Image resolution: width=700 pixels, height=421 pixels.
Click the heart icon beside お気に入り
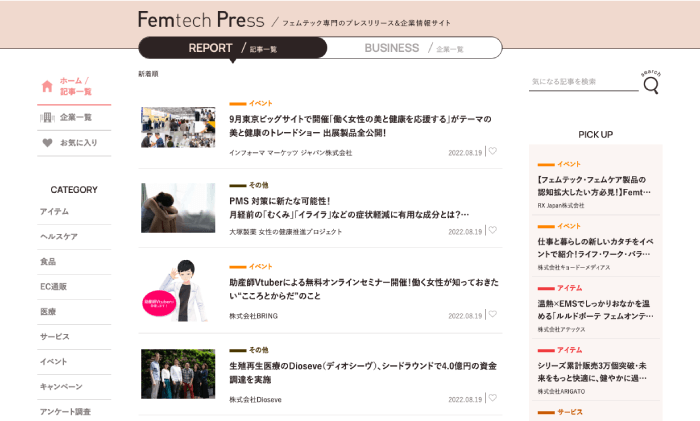(x=47, y=143)
